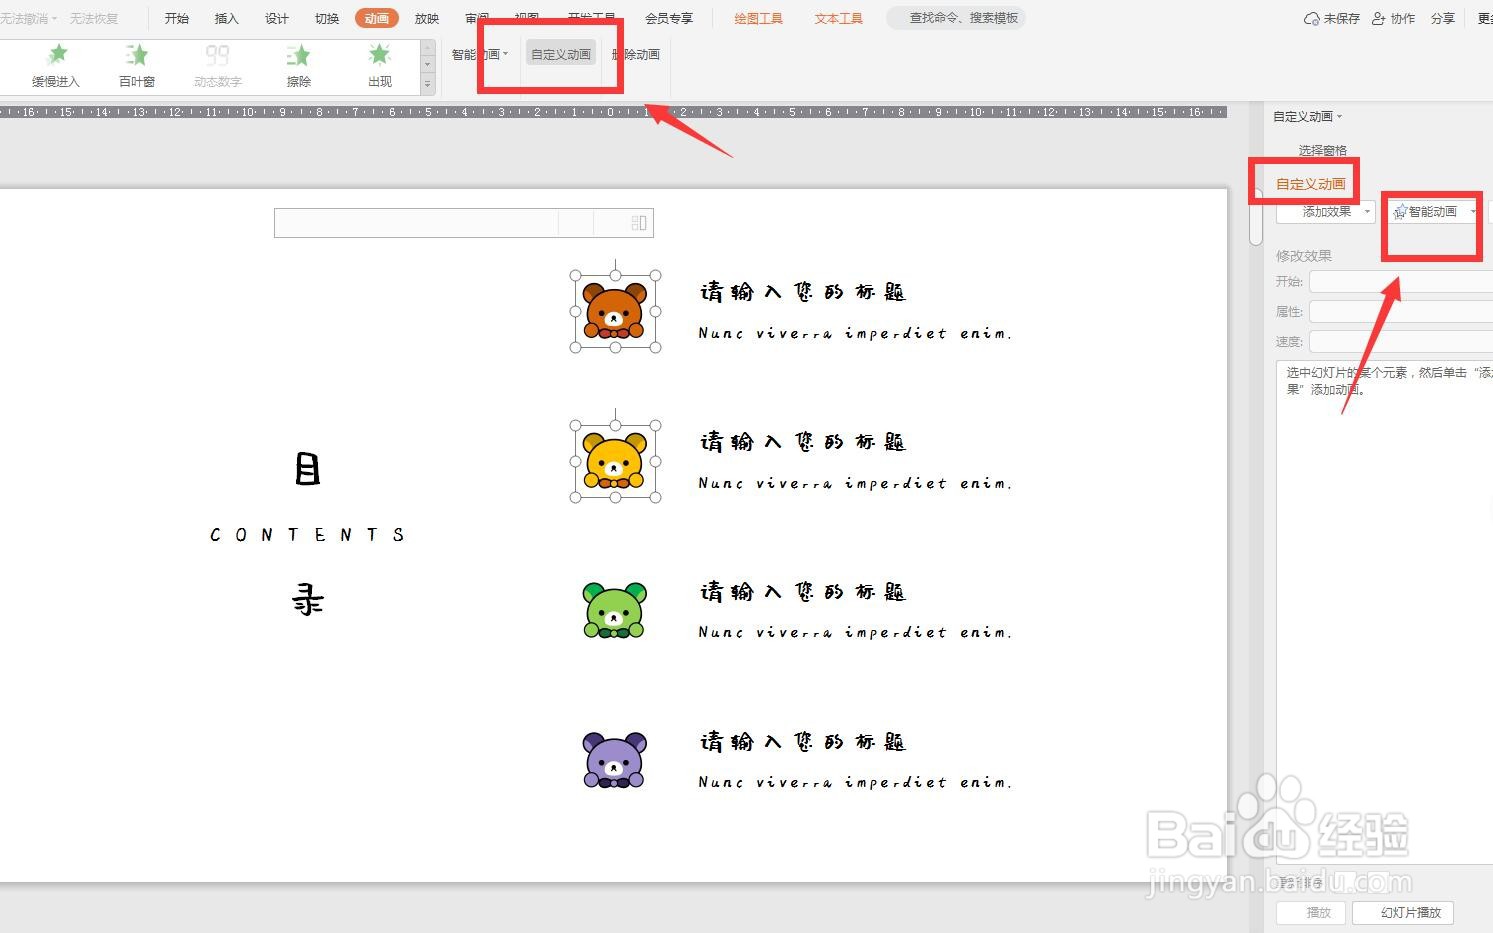The height and width of the screenshot is (933, 1493).
Task: Click the search box 查找命令、搜索模板
Action: 957,18
